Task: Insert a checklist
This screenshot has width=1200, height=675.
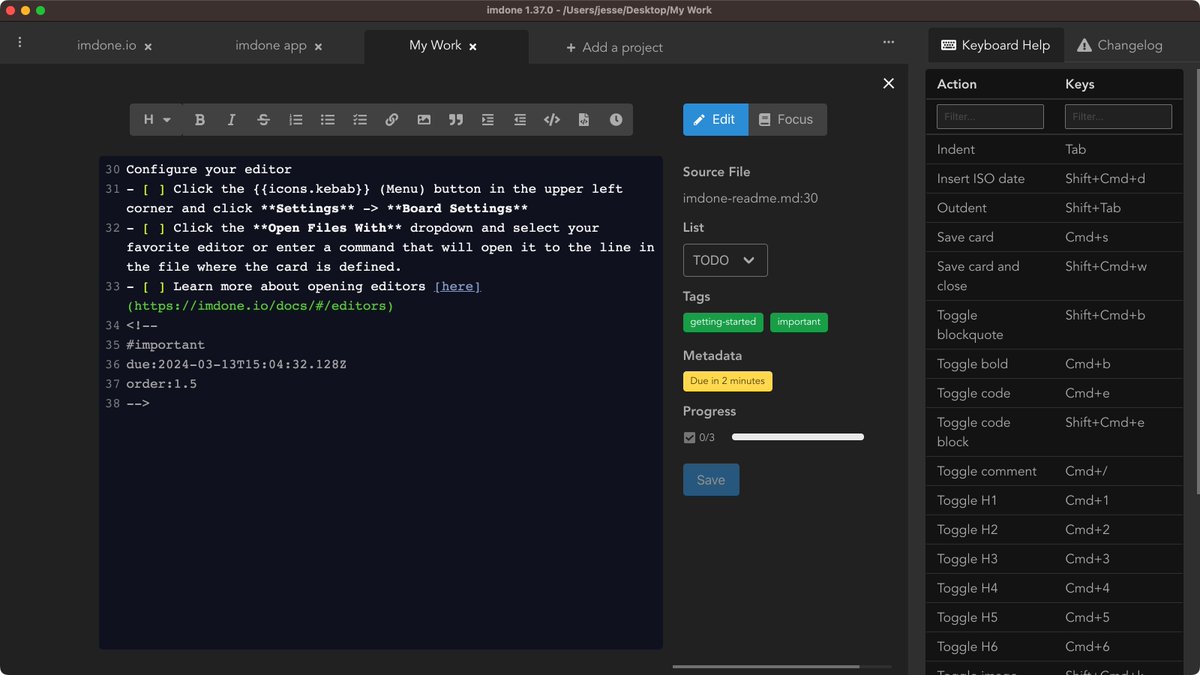Action: 360,120
